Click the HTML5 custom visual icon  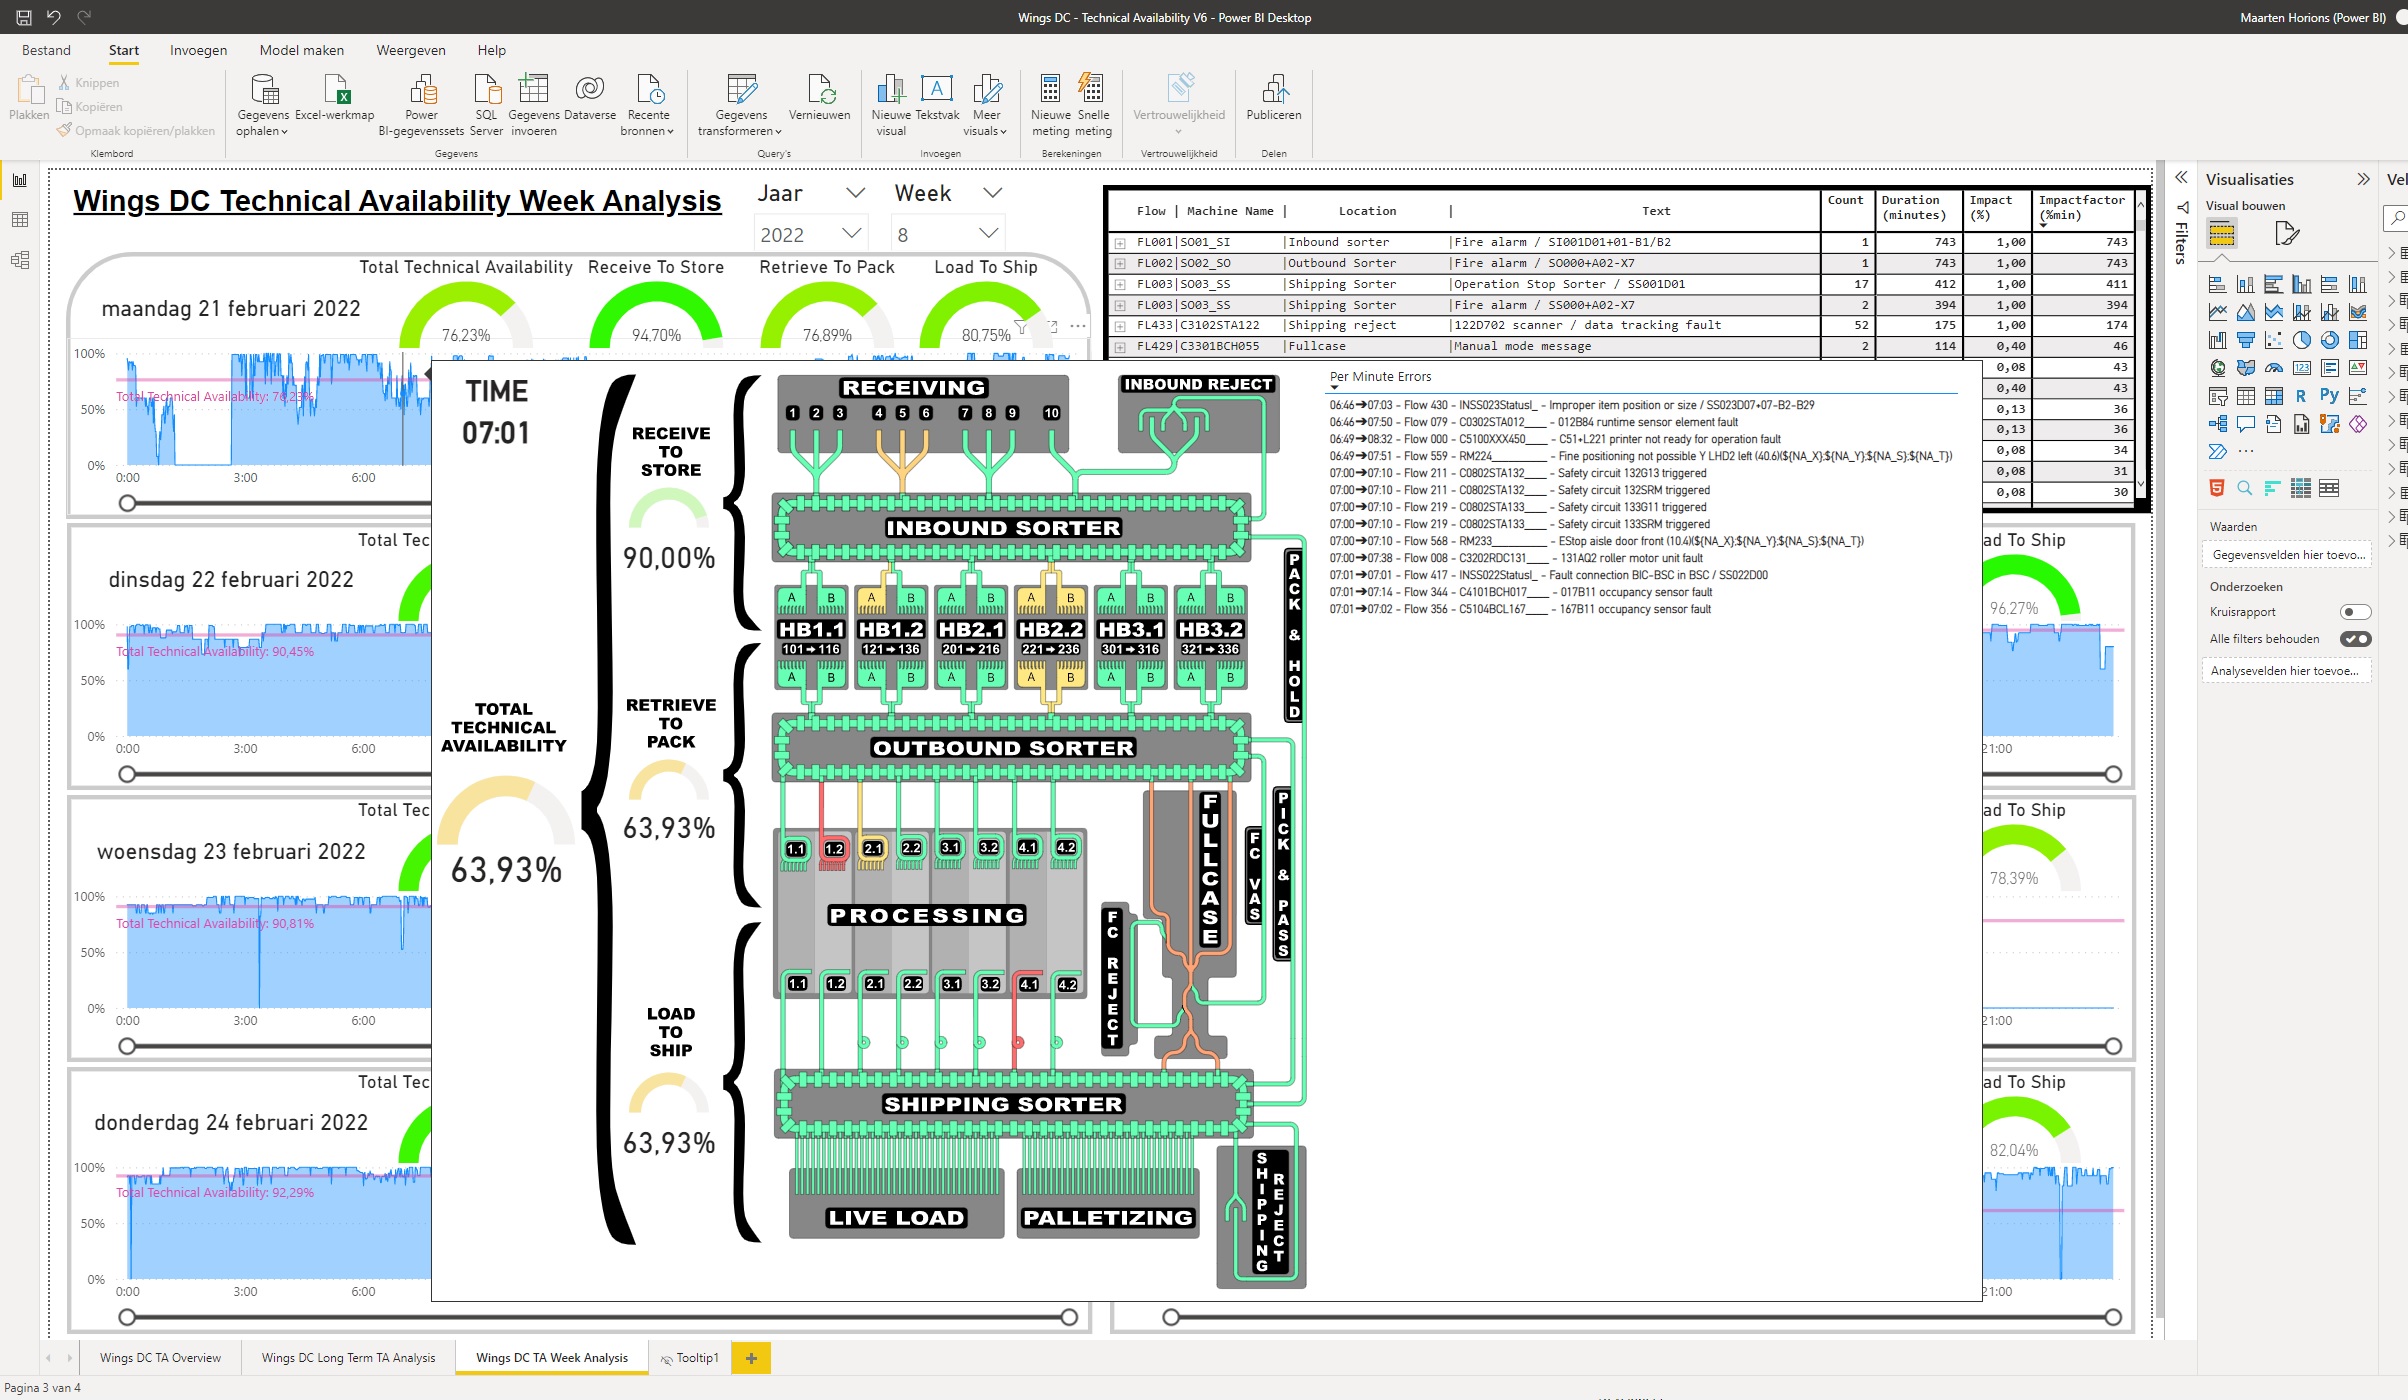click(2217, 488)
